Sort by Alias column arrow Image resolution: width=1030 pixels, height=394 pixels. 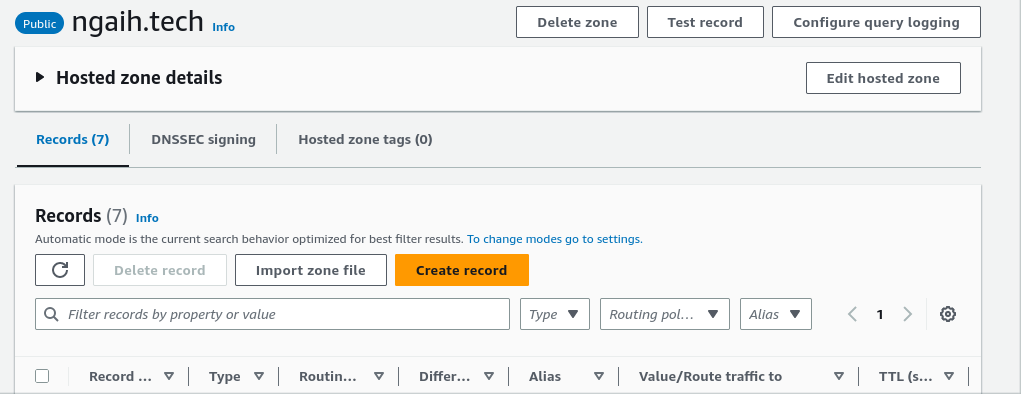598,376
